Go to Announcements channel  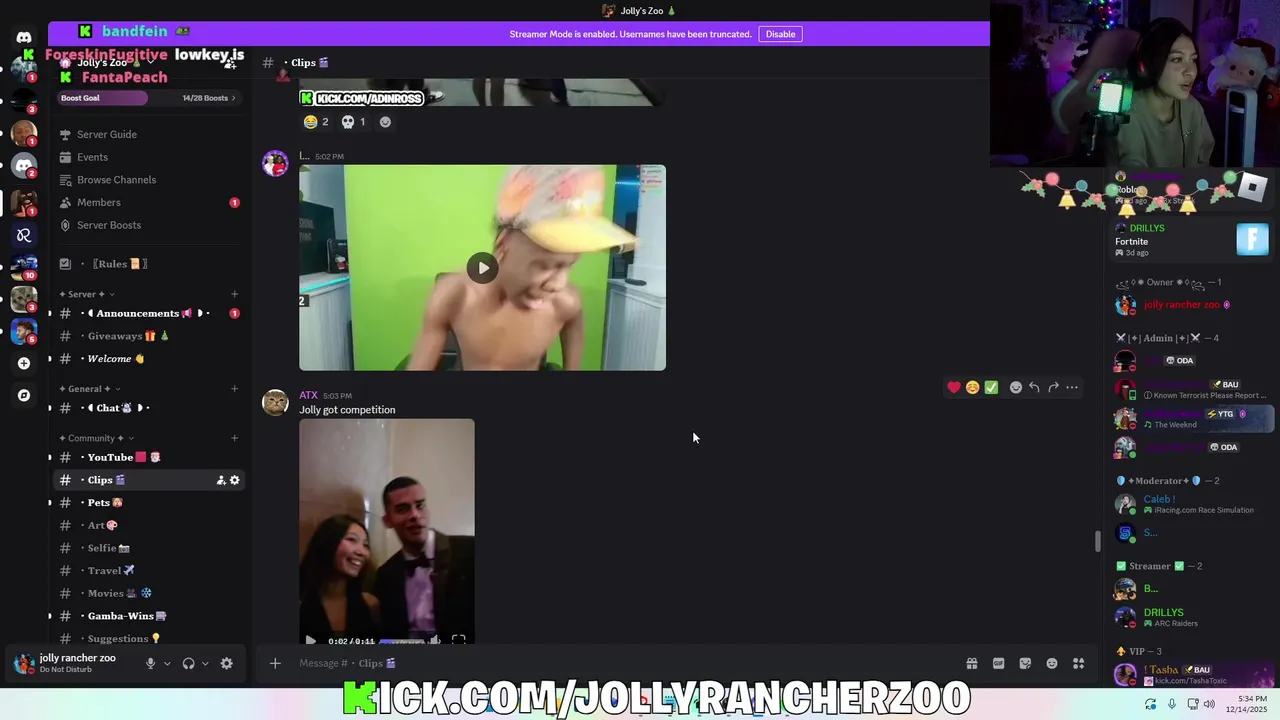pos(150,313)
